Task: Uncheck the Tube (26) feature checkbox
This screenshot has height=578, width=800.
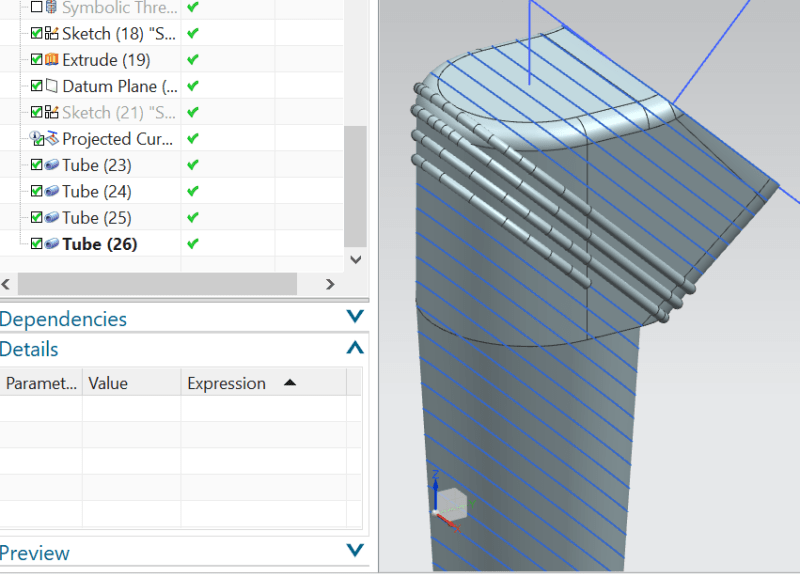Action: (x=36, y=243)
